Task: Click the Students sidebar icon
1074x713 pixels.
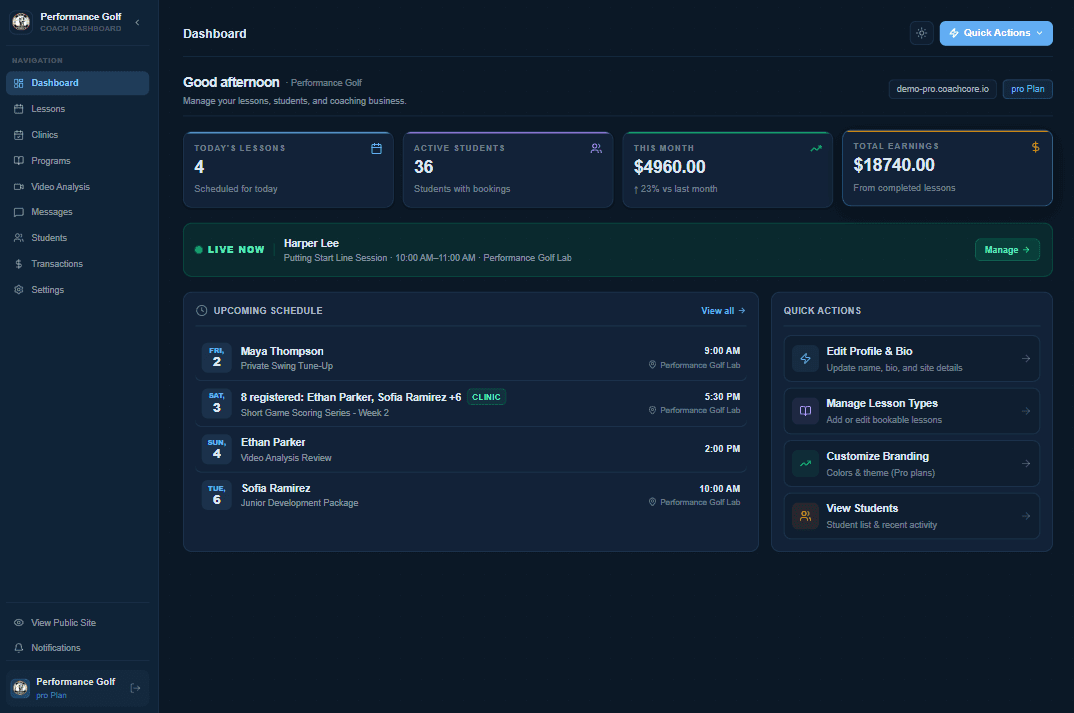Action: tap(18, 238)
